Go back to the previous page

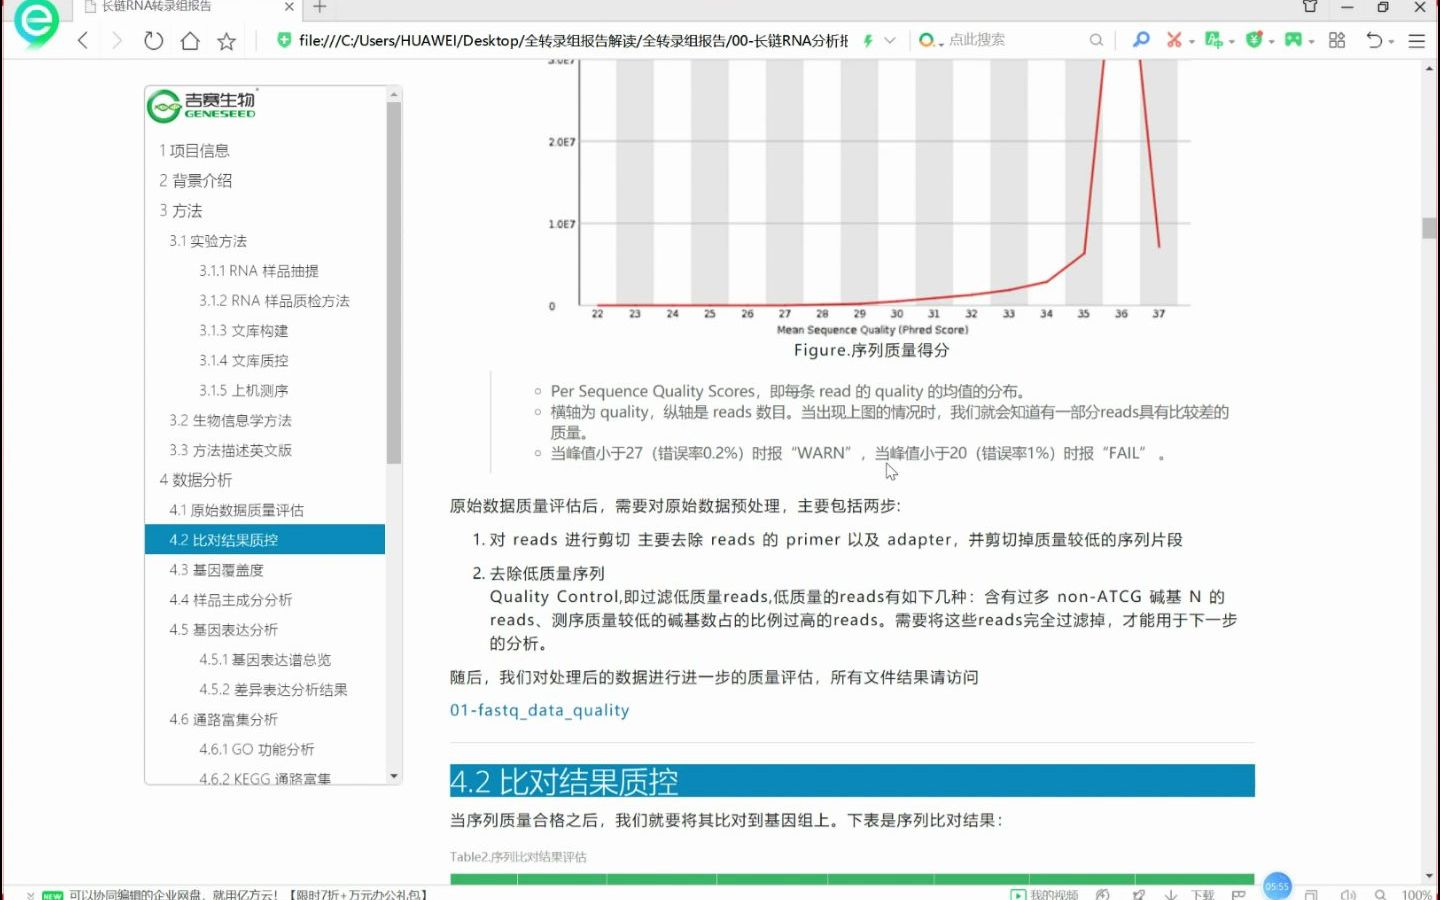pos(83,41)
